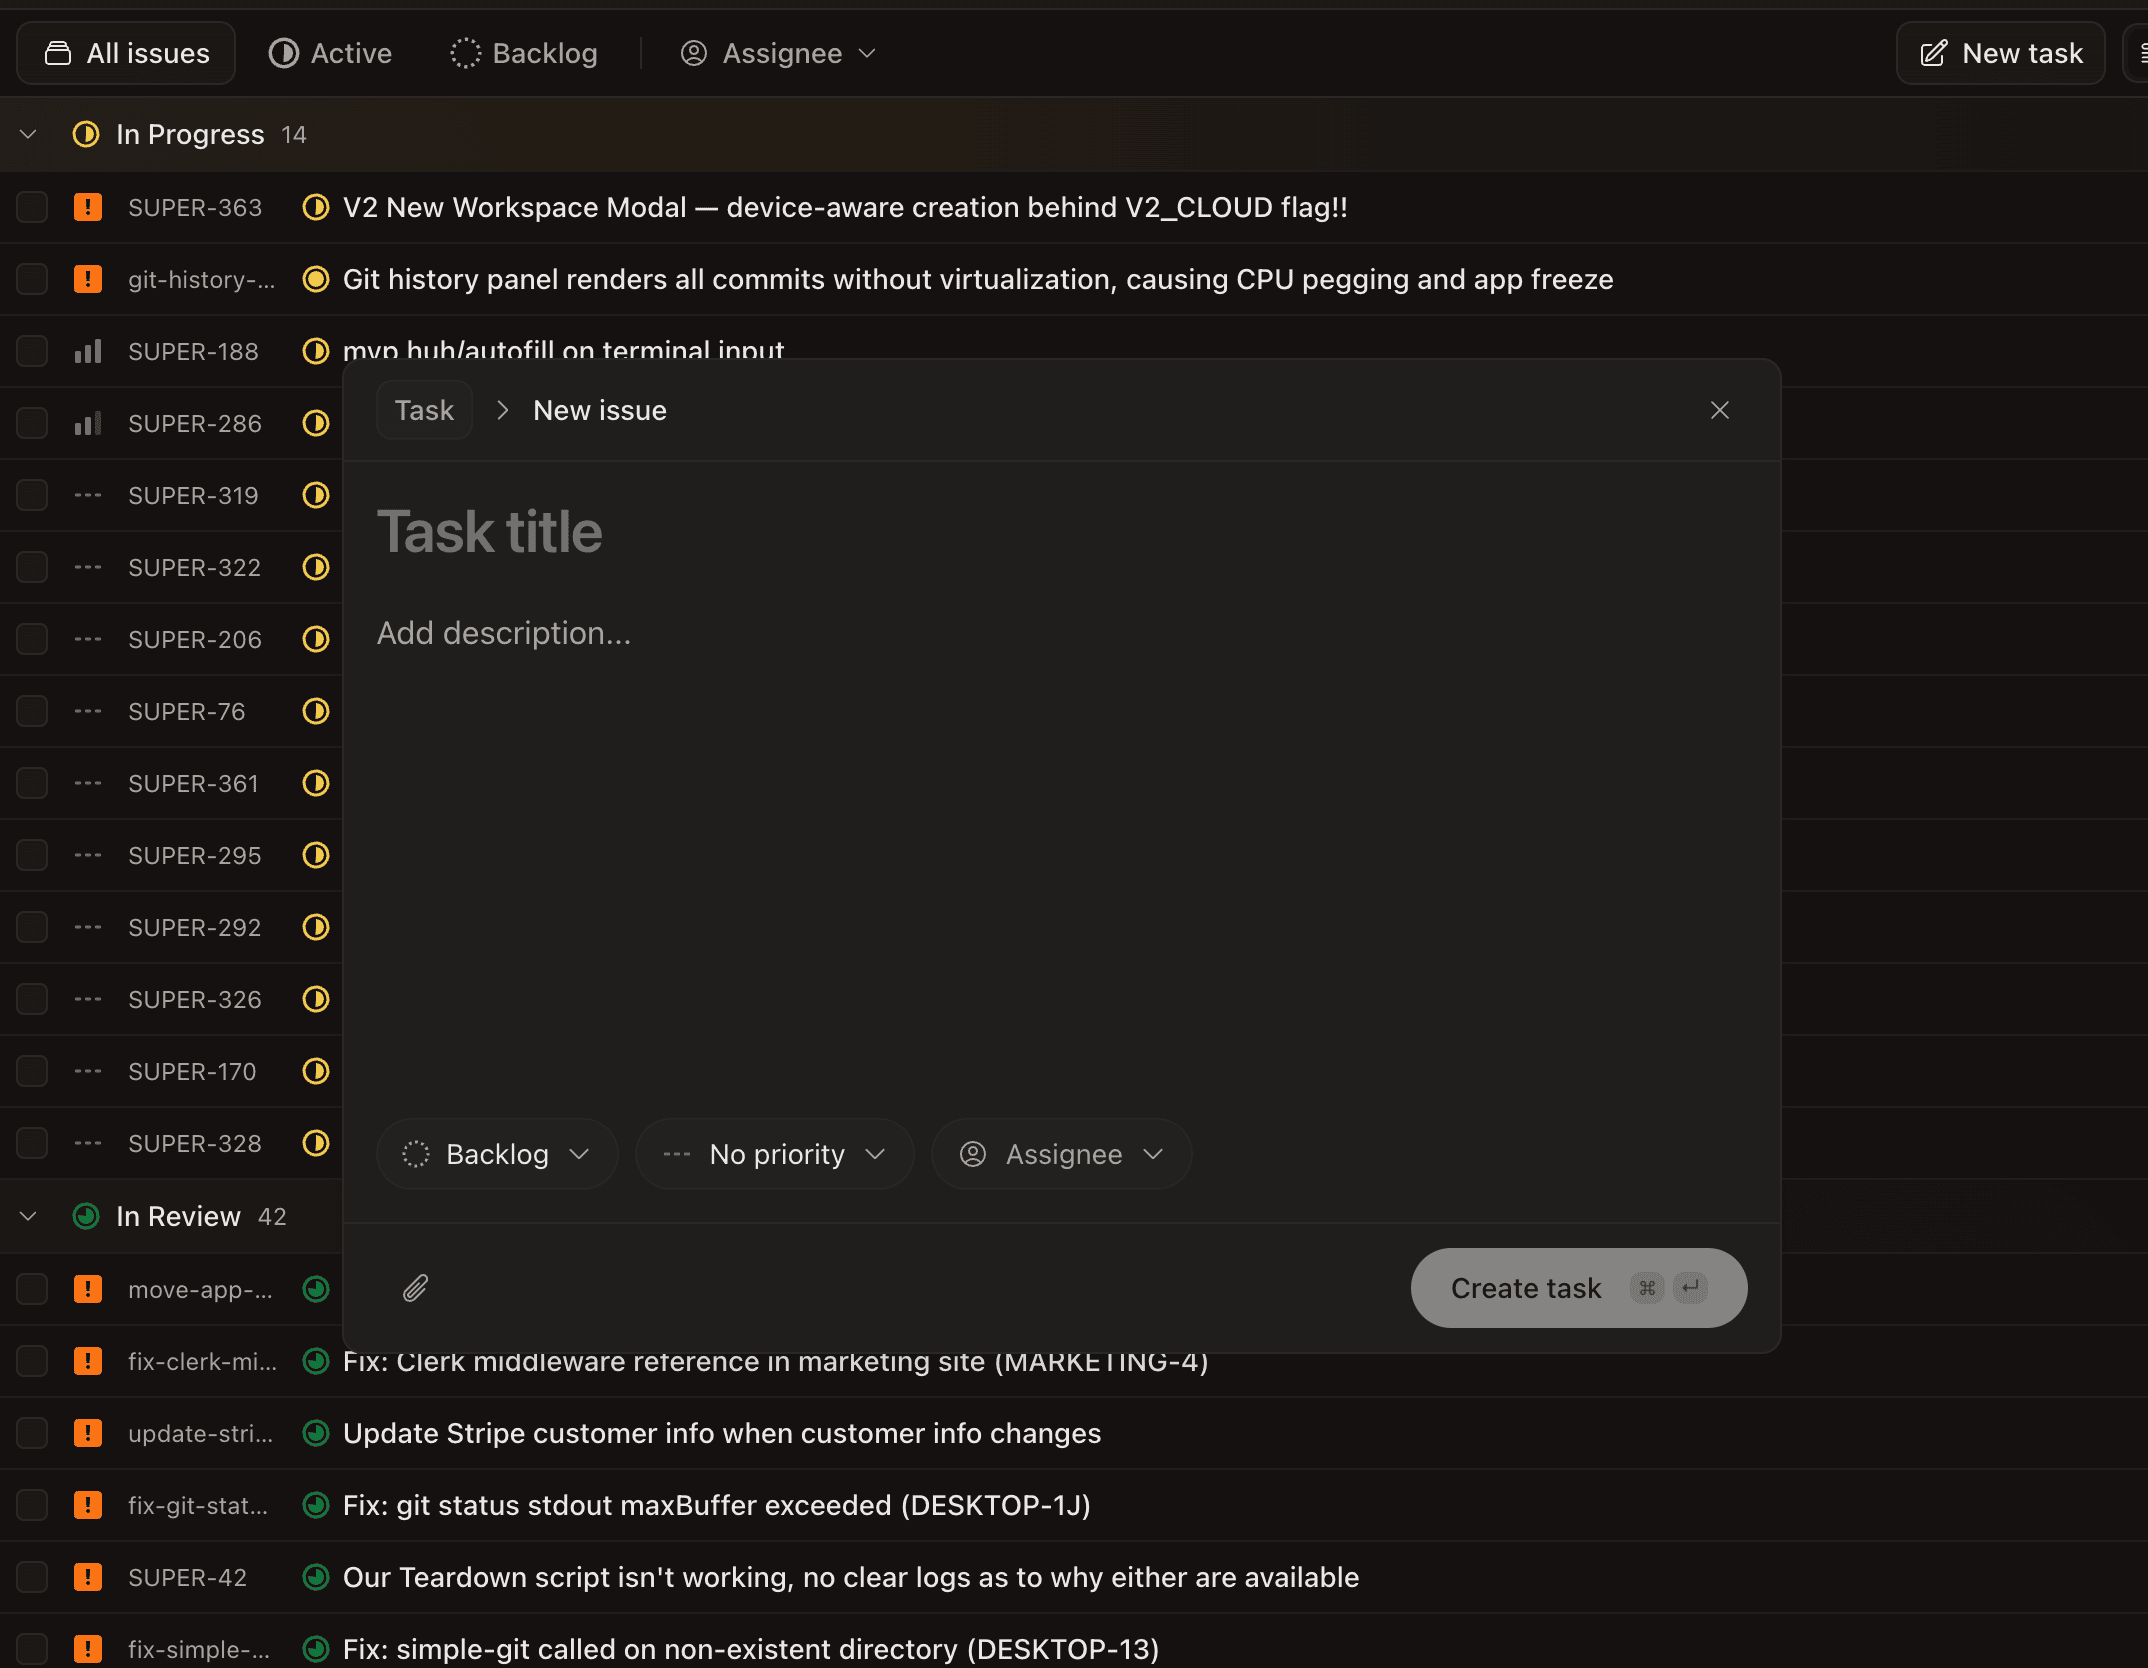The width and height of the screenshot is (2148, 1668).
Task: Click the status icon on the git-history row
Action: click(316, 279)
